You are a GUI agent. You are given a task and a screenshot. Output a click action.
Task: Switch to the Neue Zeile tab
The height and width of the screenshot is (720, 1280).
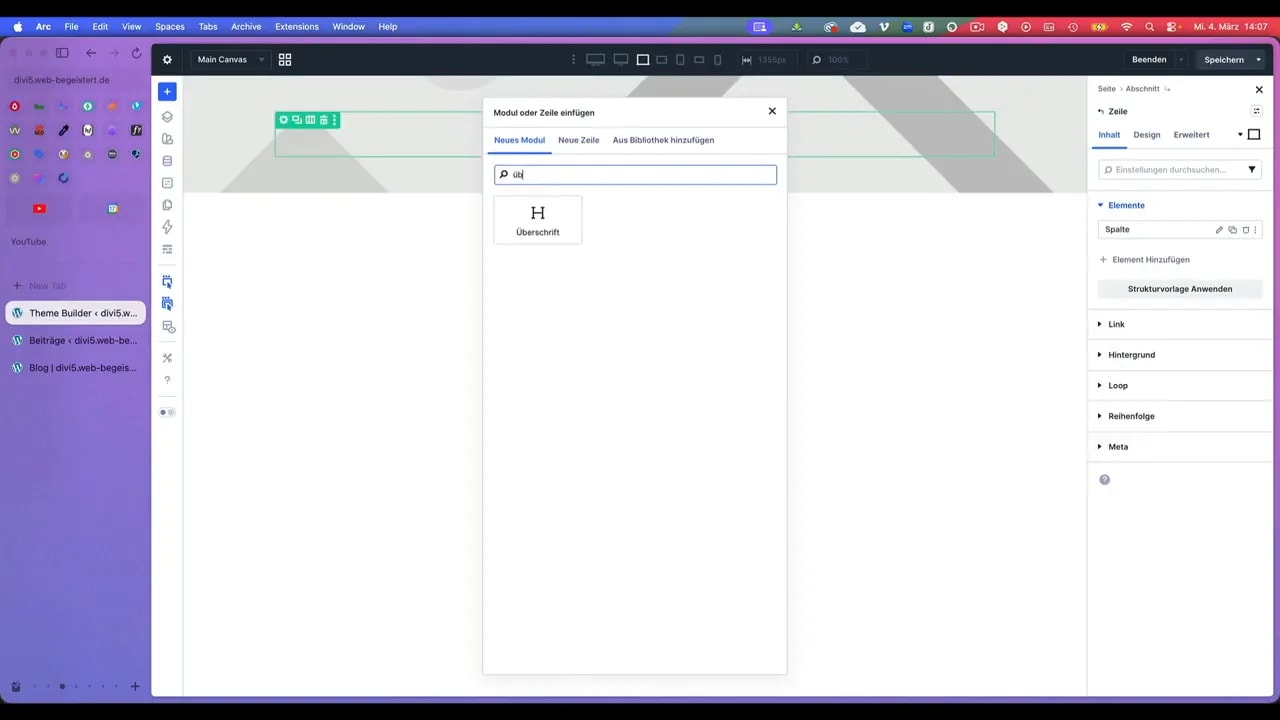click(578, 140)
